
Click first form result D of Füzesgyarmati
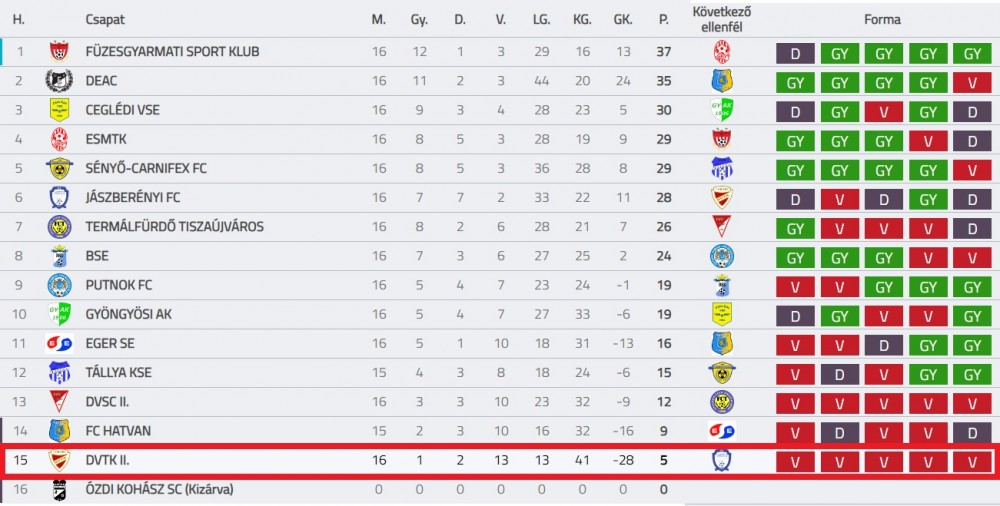(795, 54)
